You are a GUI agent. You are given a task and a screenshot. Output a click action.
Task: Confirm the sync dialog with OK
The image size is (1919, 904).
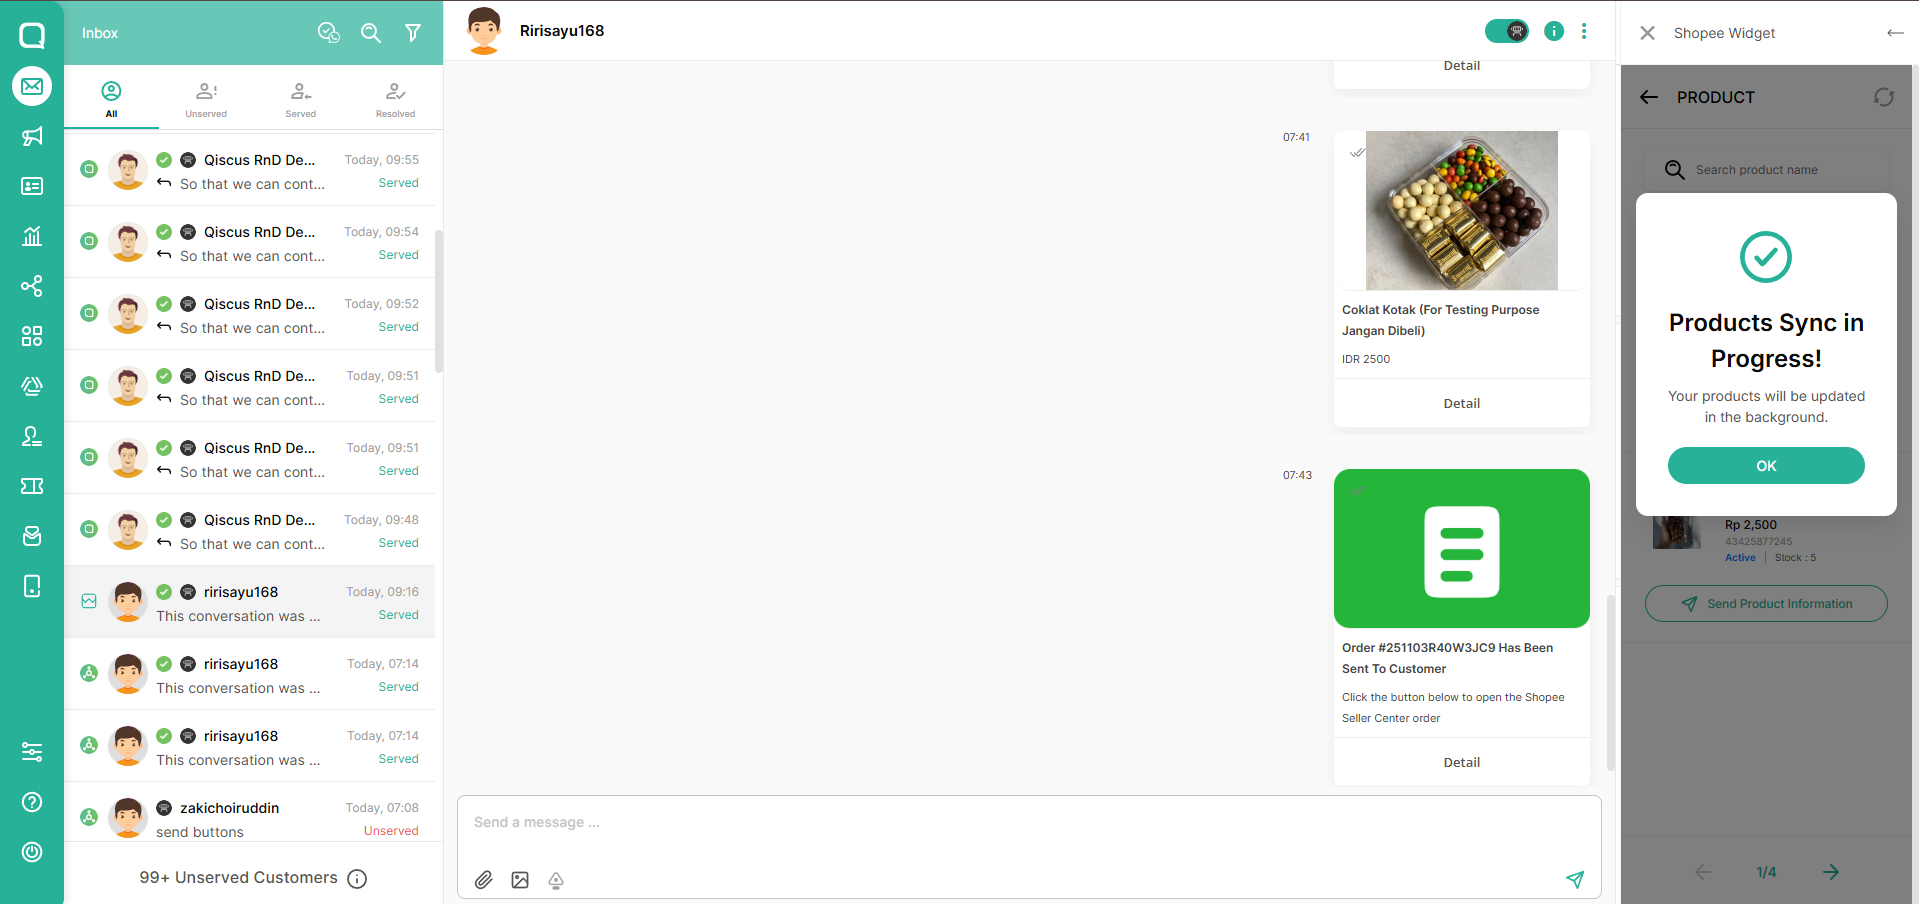(1766, 466)
